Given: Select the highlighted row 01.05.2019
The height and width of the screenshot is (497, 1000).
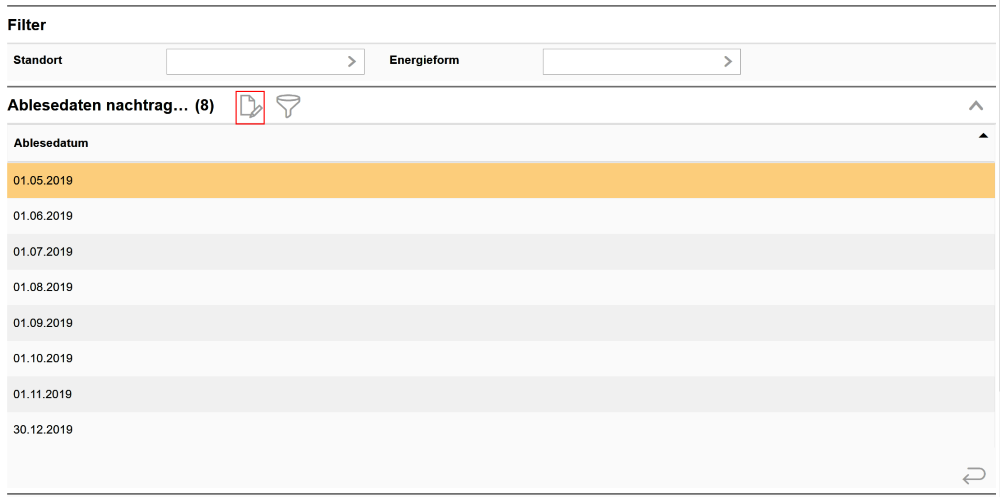Looking at the screenshot, I should [x=43, y=181].
